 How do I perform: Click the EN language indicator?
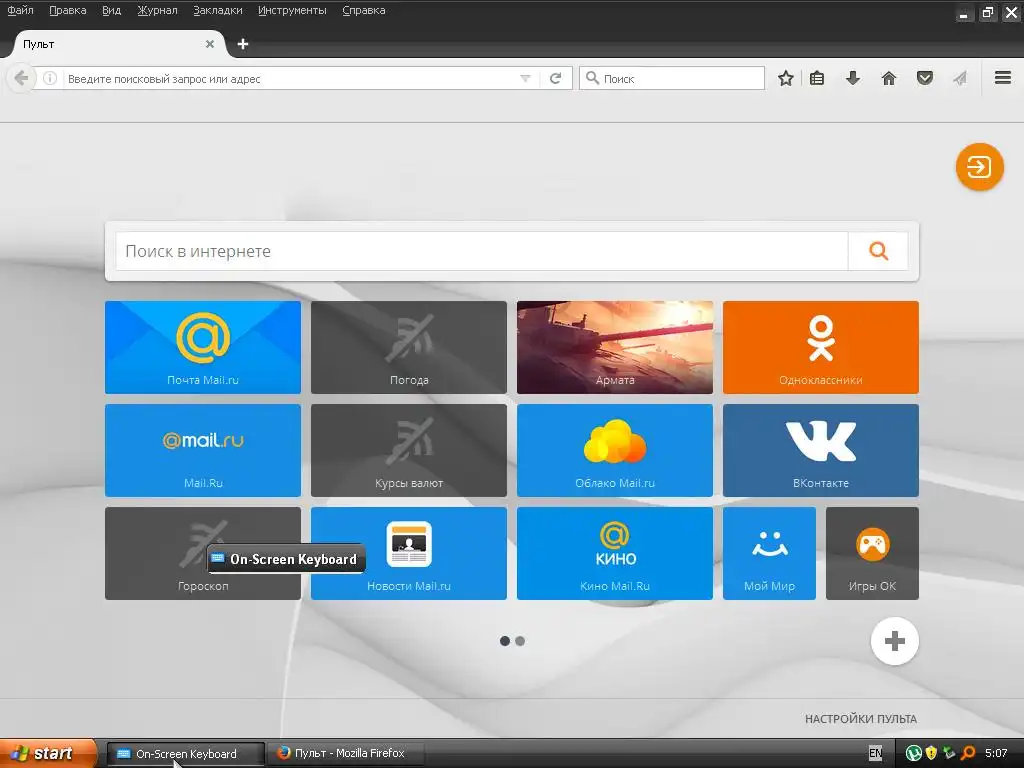(x=875, y=754)
